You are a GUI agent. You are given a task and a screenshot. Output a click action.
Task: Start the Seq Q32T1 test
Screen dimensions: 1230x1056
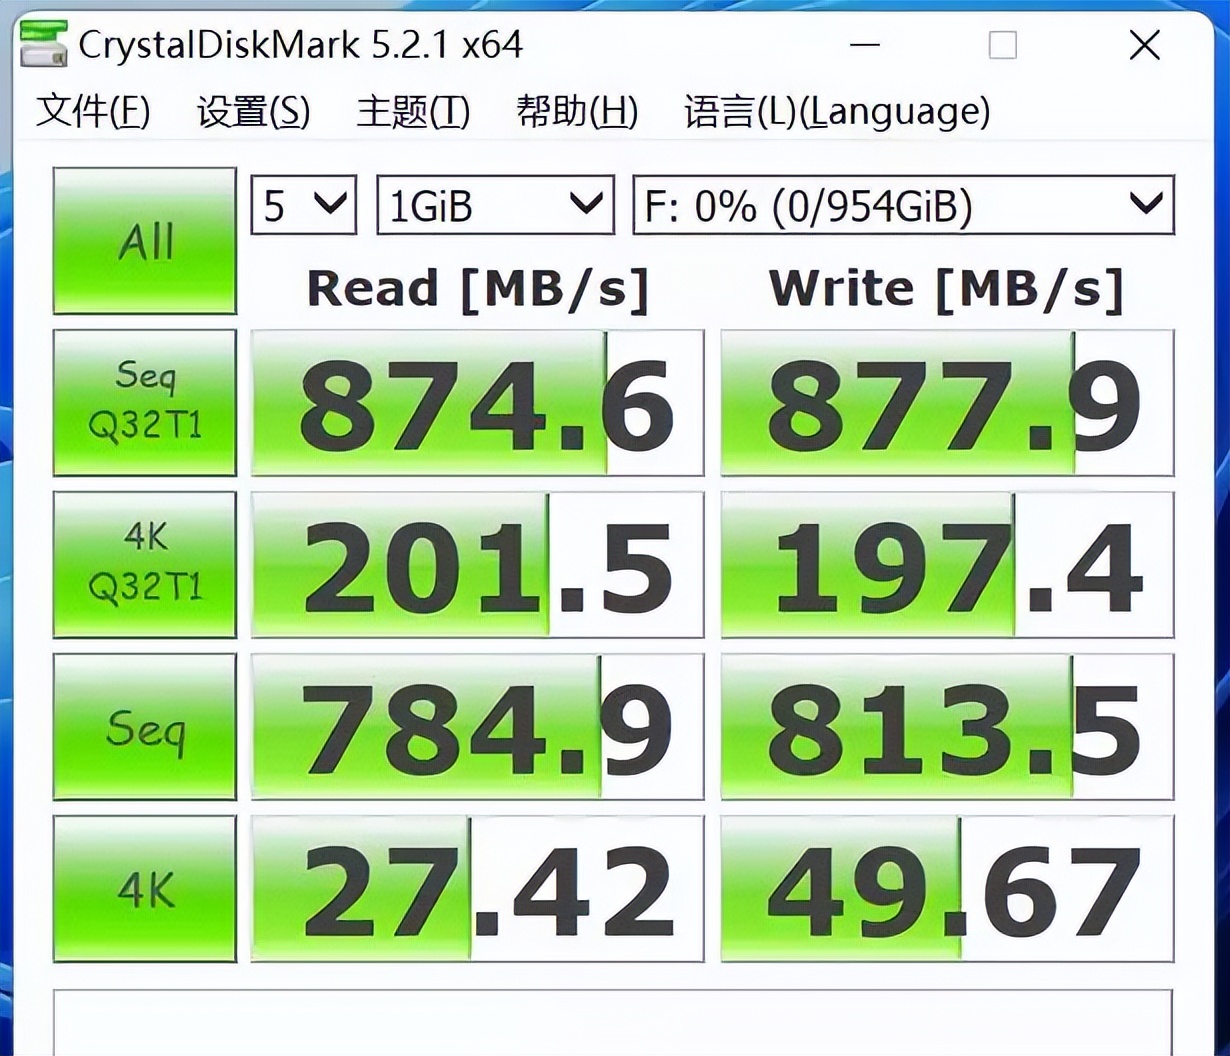coord(145,402)
